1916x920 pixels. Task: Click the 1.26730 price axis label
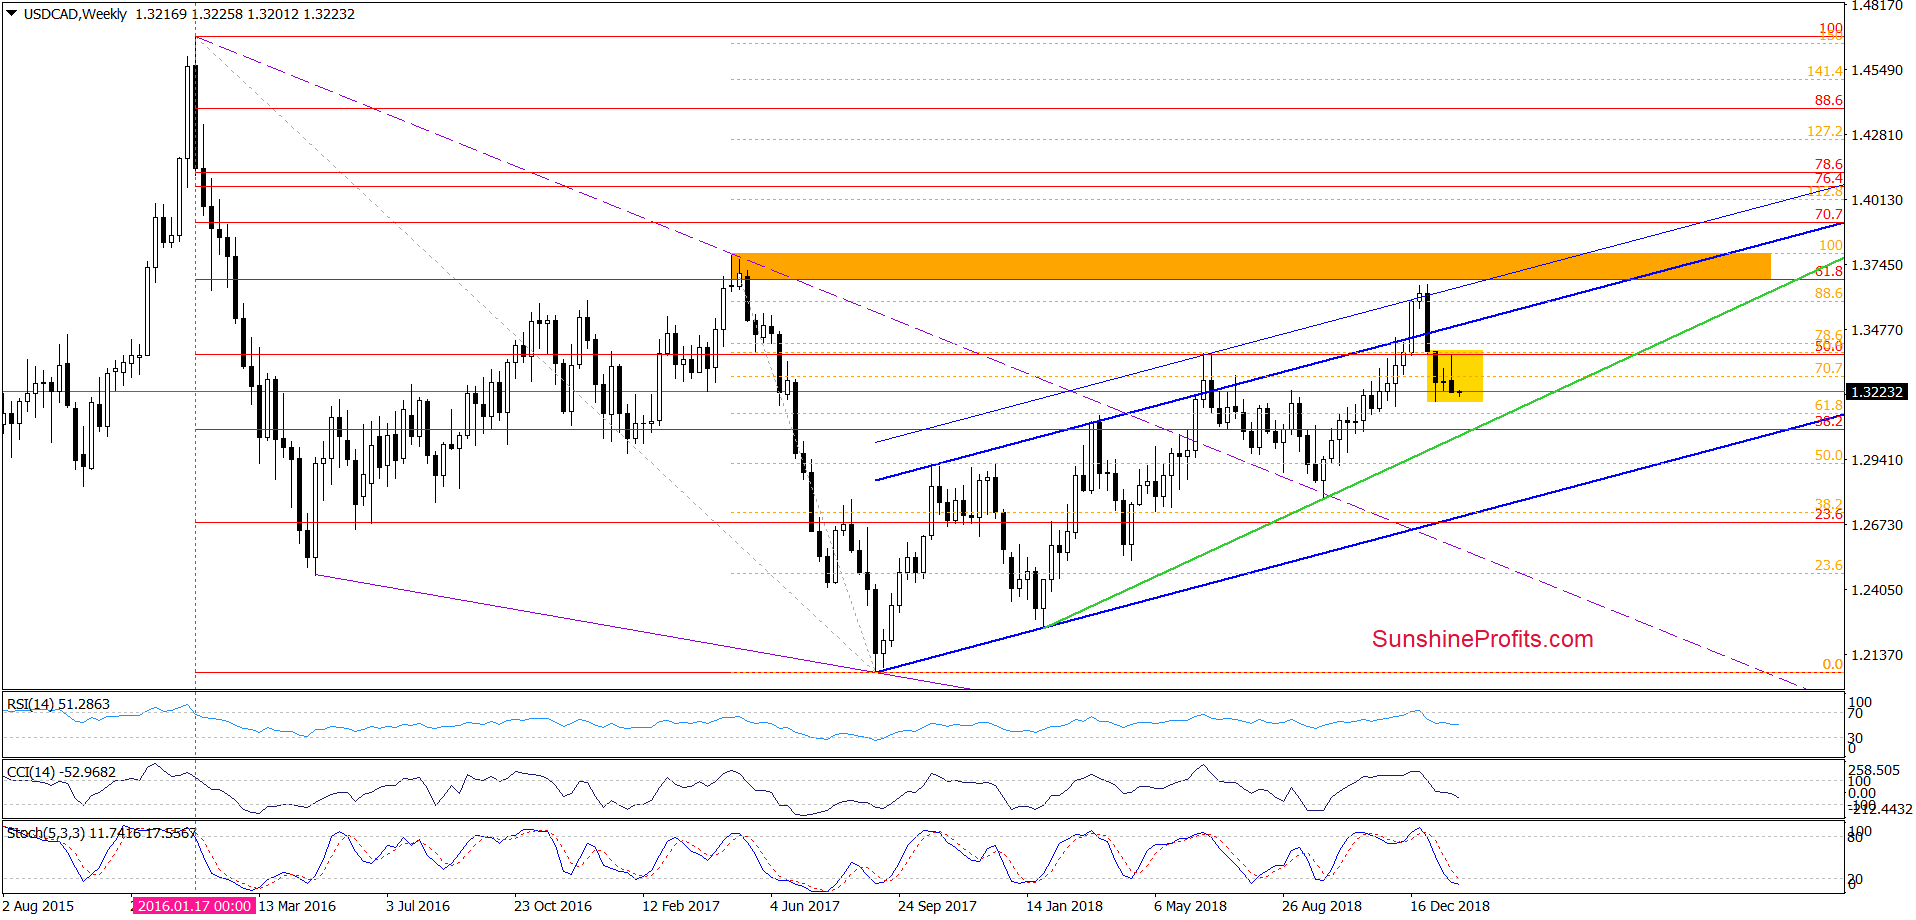[1877, 525]
